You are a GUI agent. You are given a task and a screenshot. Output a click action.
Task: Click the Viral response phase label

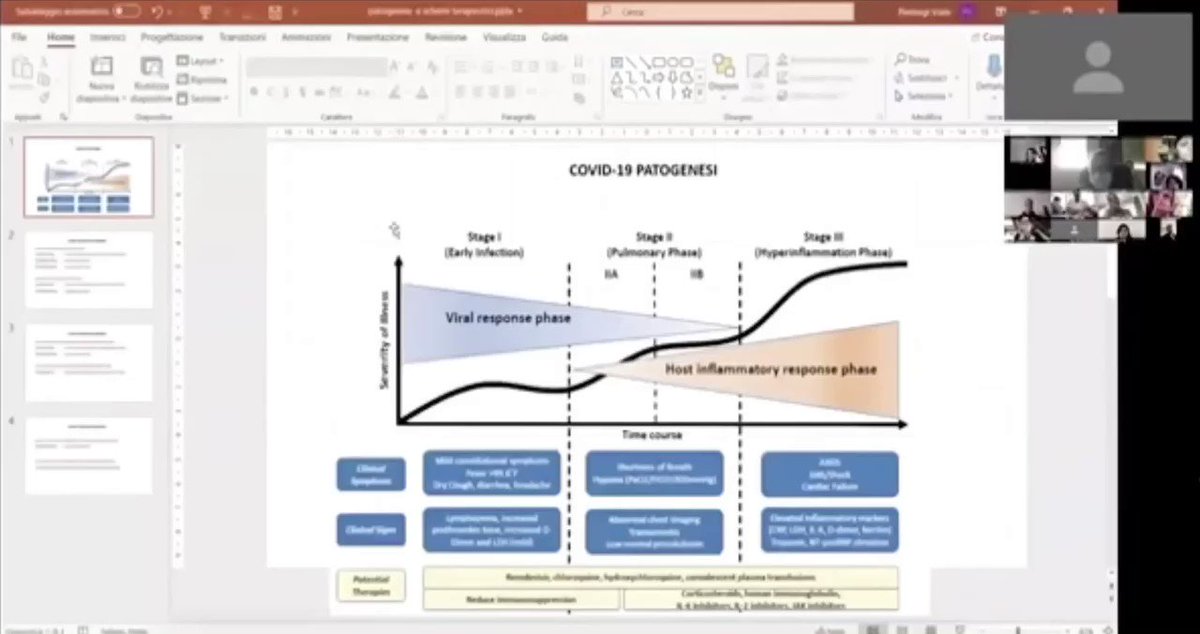(x=508, y=318)
